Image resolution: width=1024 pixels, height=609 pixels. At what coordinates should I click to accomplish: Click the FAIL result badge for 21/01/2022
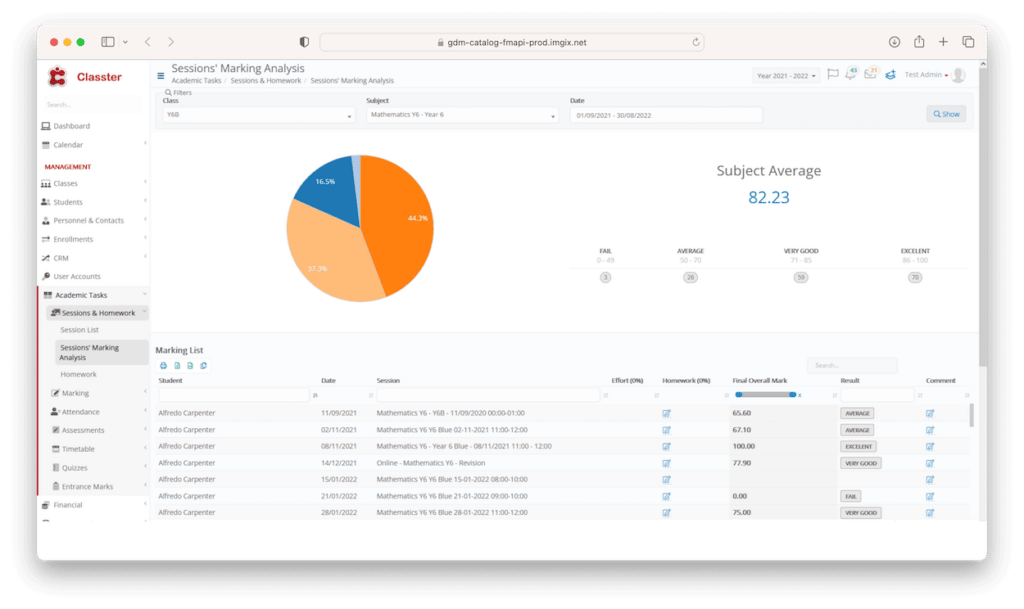850,497
